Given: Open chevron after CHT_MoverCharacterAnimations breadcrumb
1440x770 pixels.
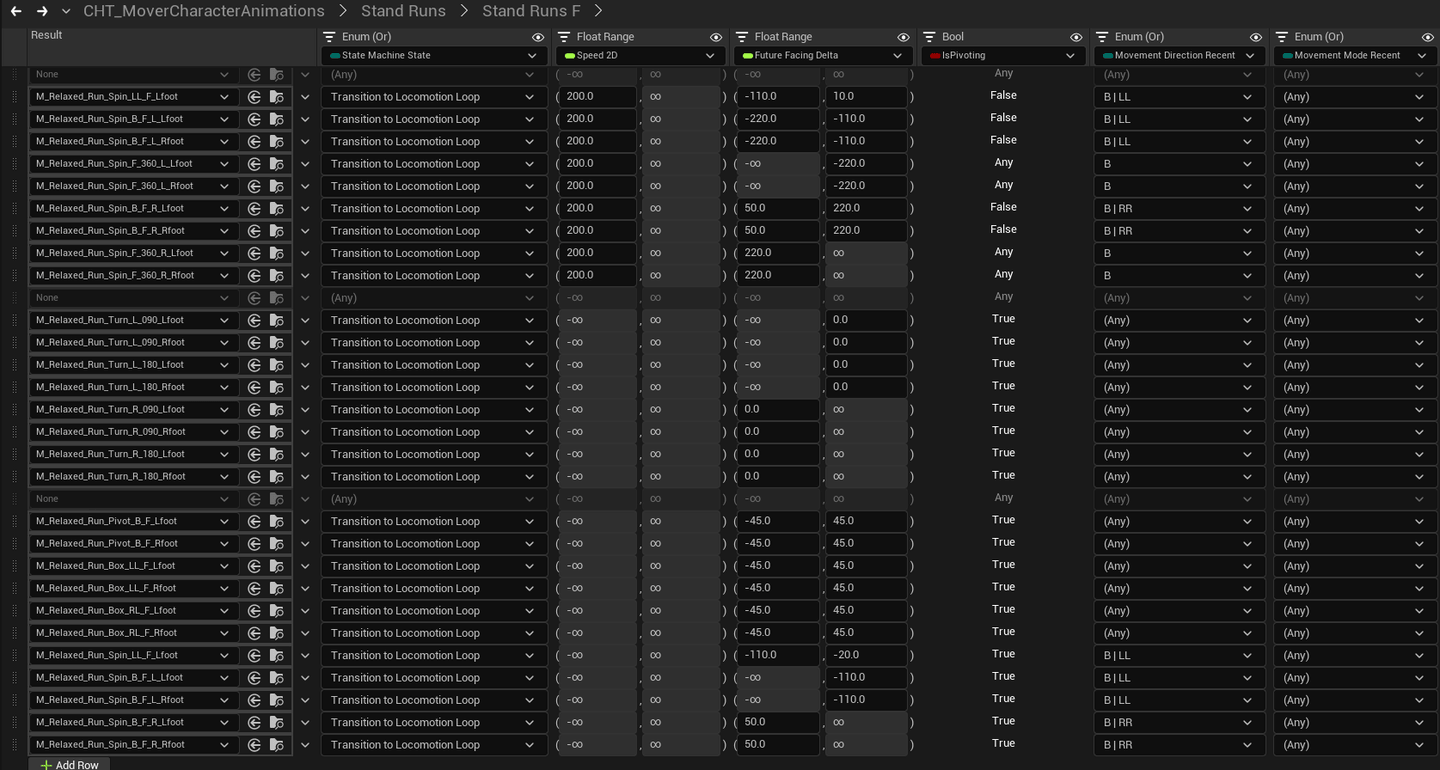Looking at the screenshot, I should [x=343, y=11].
